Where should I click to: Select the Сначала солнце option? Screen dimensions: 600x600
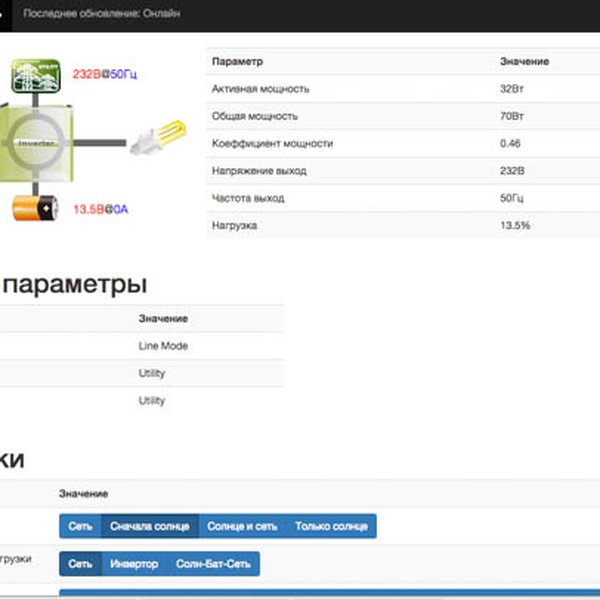coord(149,526)
